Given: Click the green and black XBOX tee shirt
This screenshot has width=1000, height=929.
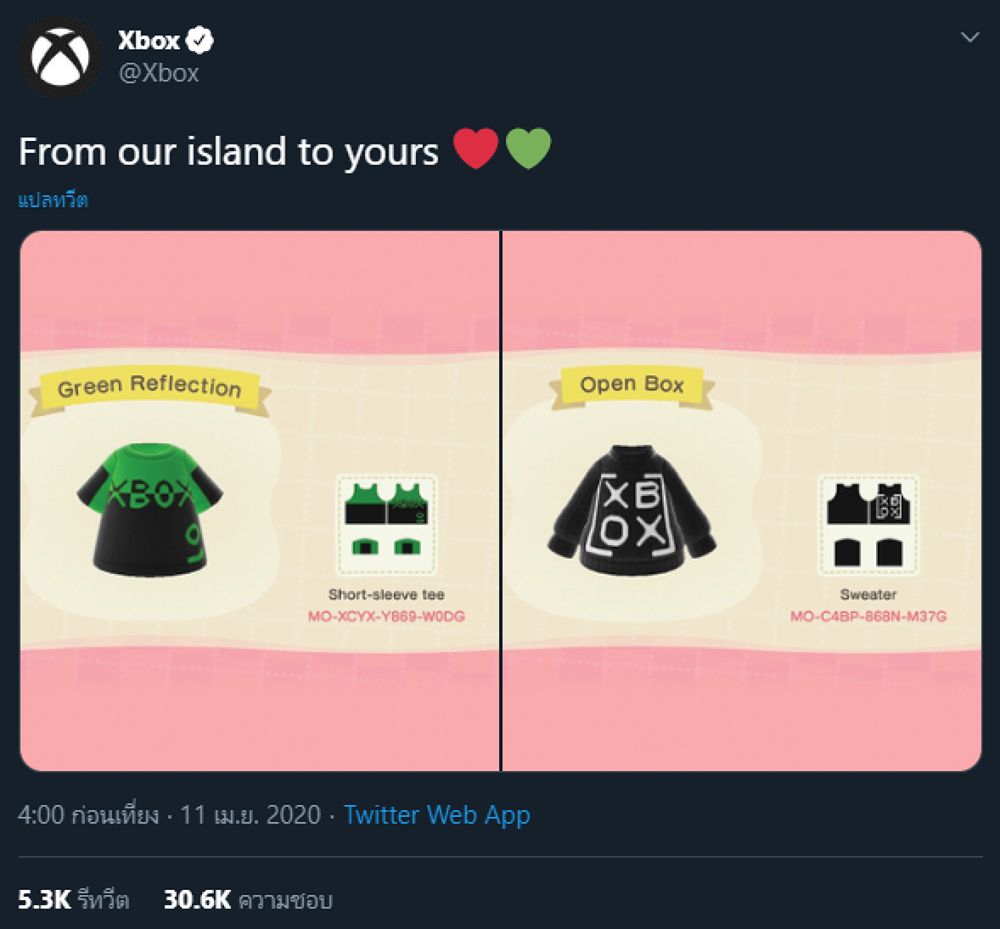Looking at the screenshot, I should [x=150, y=509].
